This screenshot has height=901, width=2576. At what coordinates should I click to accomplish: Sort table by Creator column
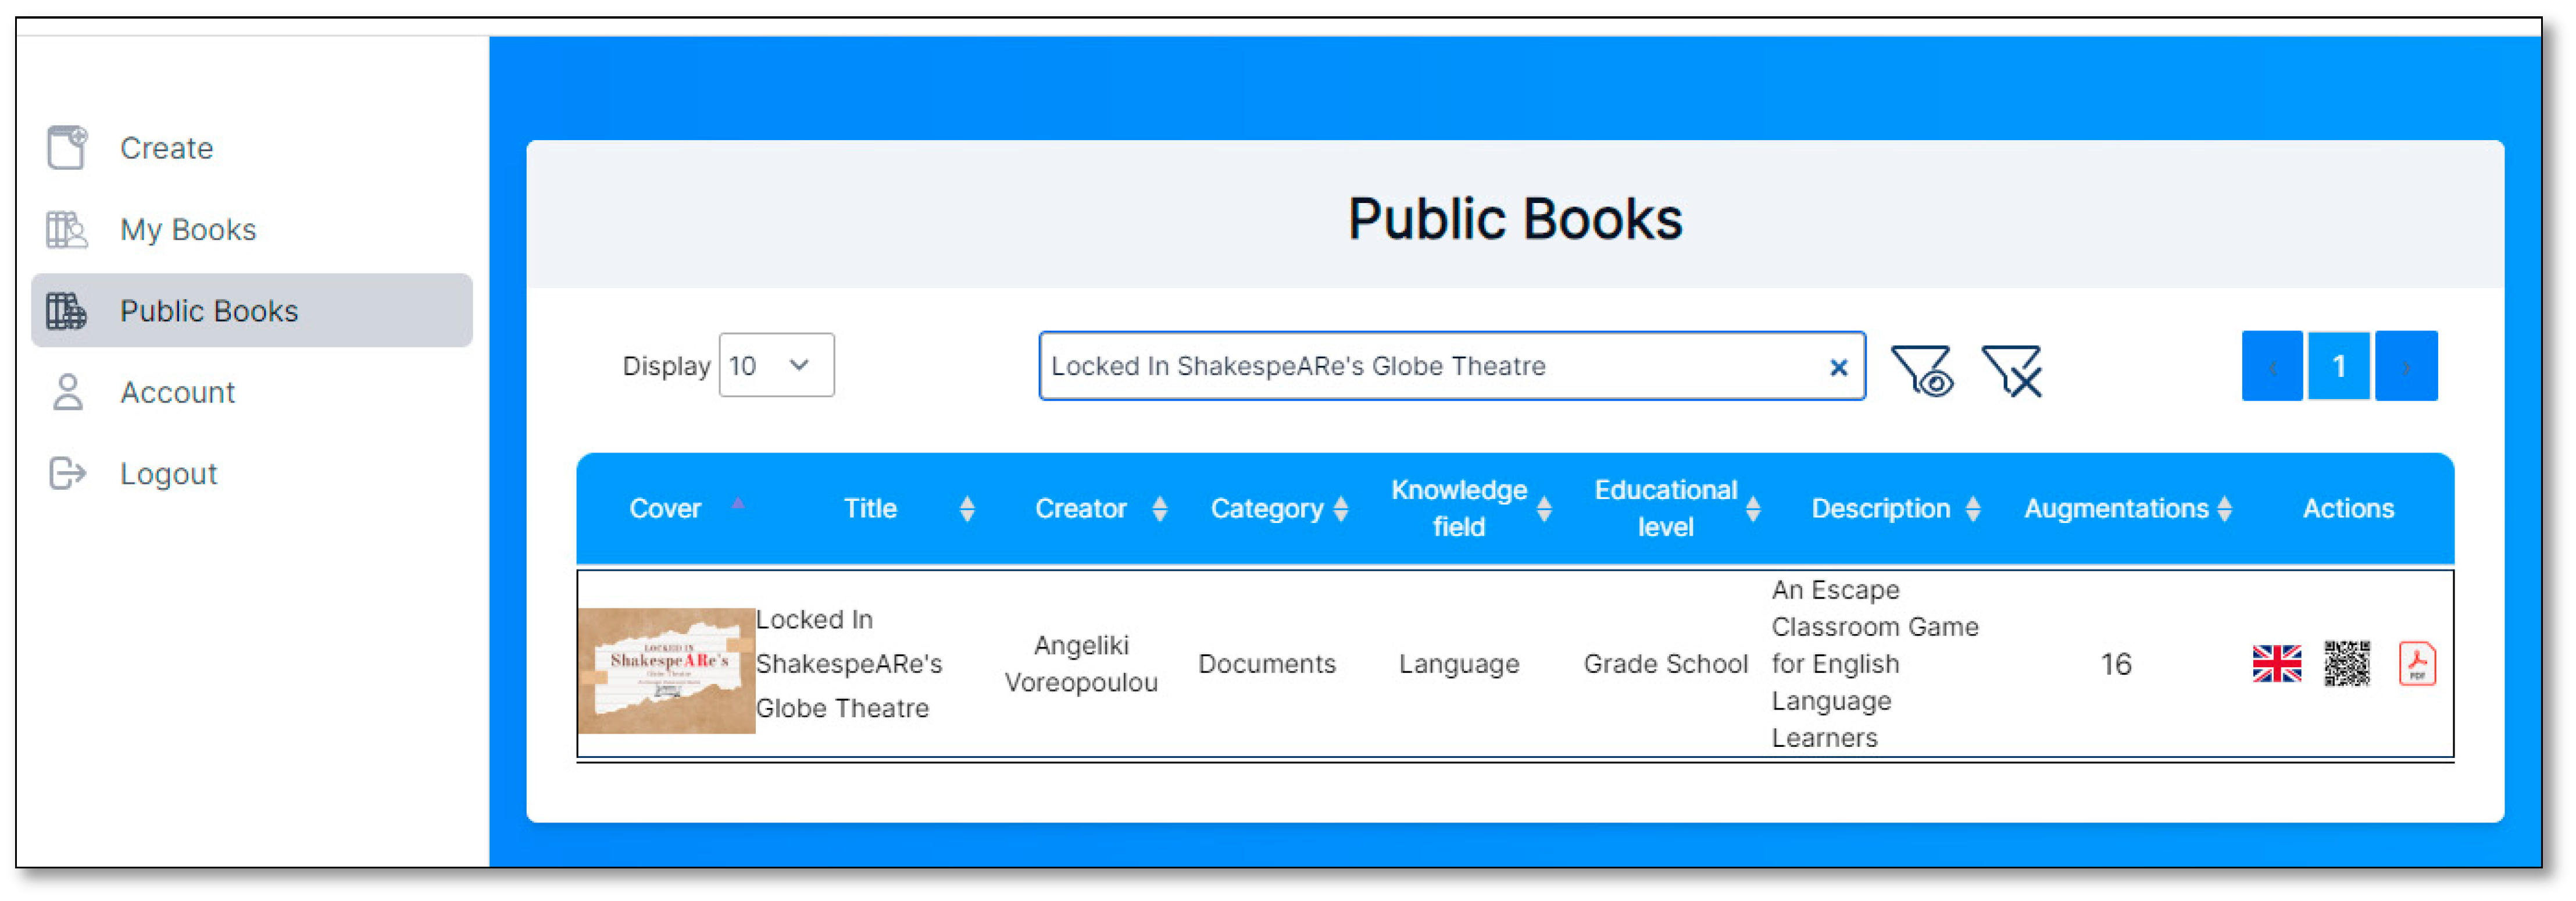point(1159,509)
